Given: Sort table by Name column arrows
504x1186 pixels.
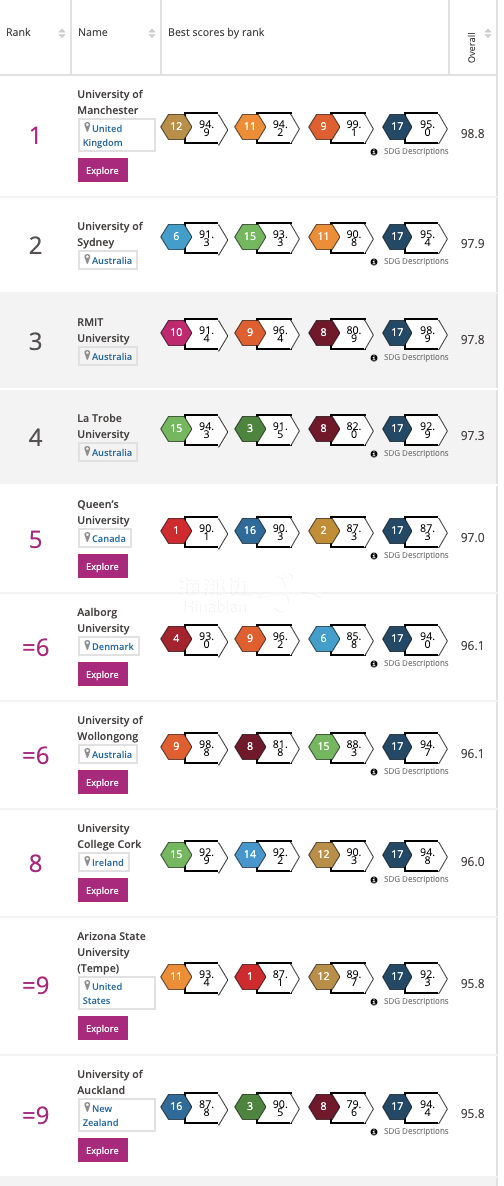Looking at the screenshot, I should 151,33.
